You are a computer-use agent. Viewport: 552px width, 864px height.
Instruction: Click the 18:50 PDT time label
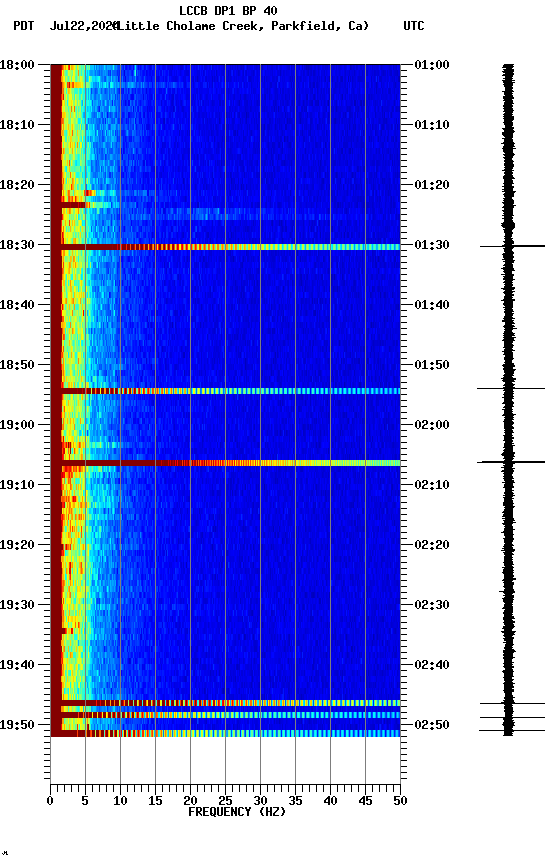(17, 365)
